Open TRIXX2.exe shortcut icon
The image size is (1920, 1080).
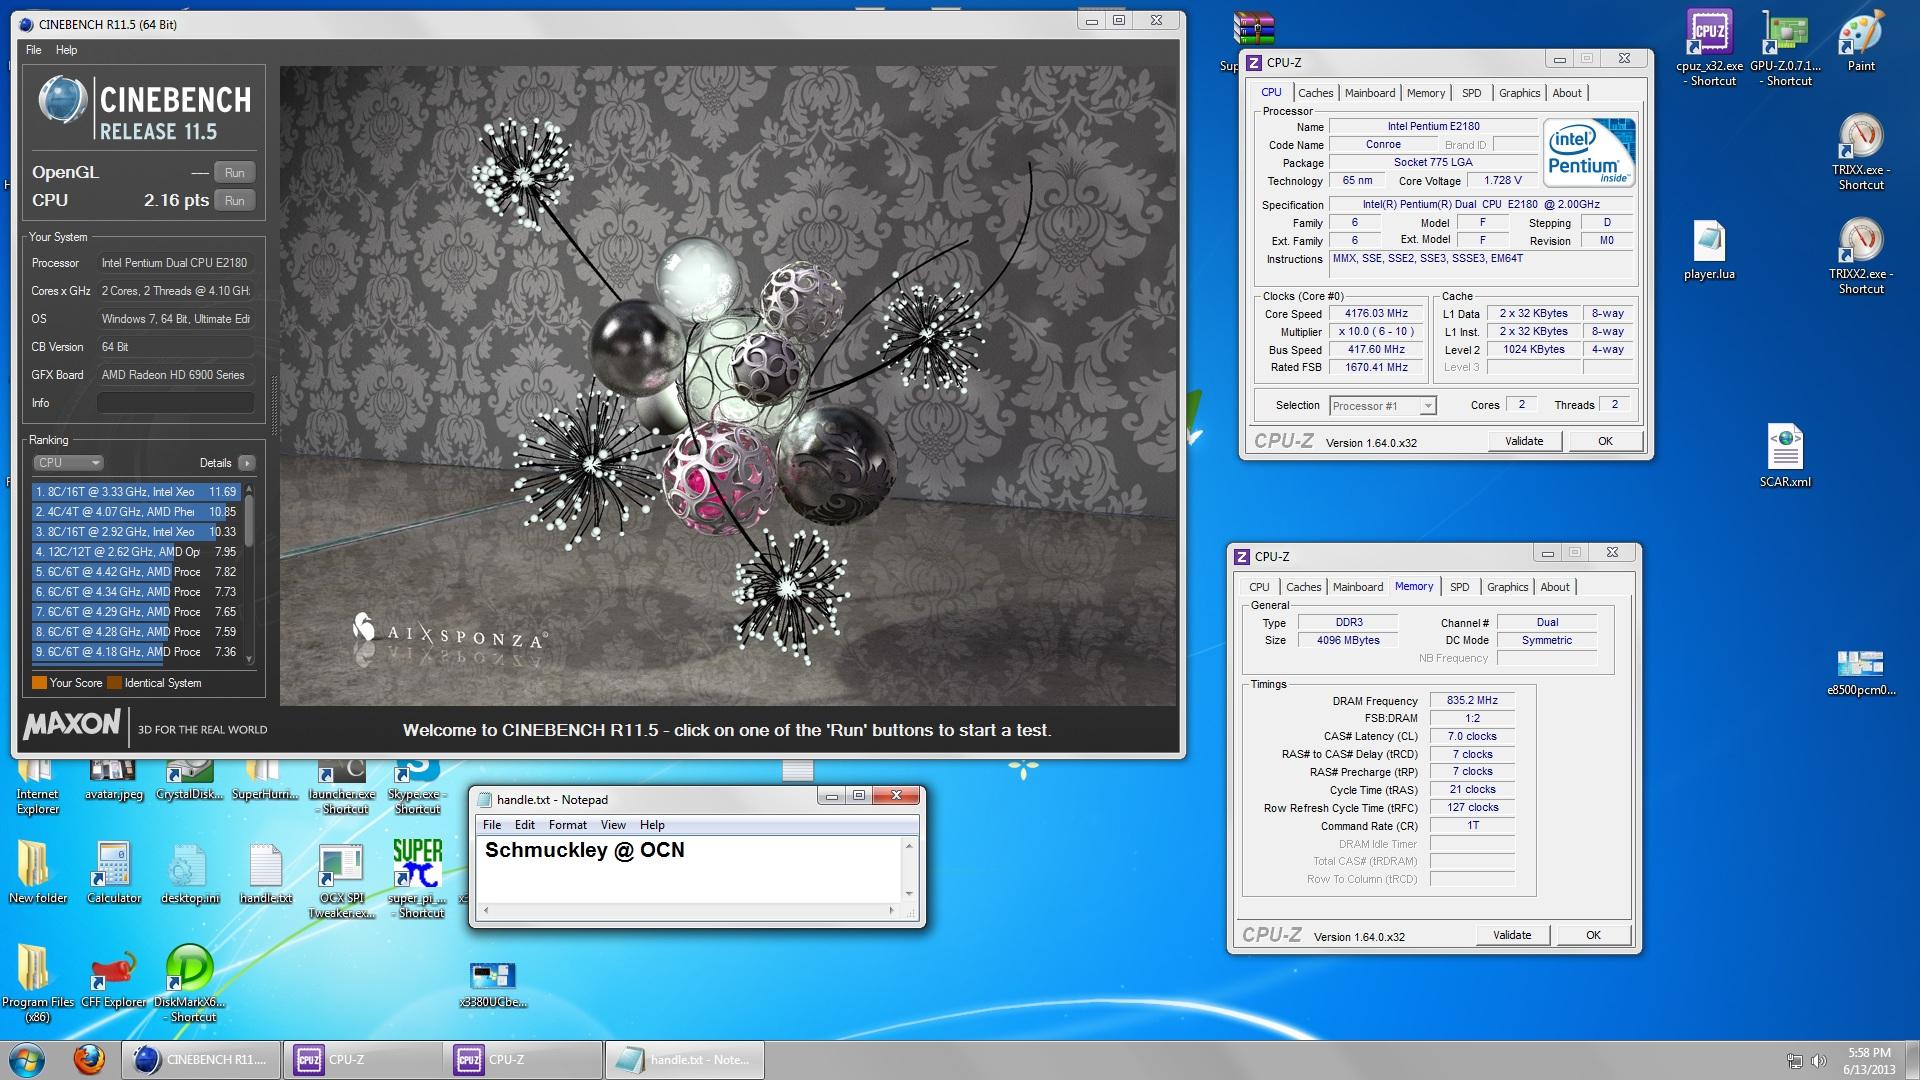pyautogui.click(x=1861, y=257)
